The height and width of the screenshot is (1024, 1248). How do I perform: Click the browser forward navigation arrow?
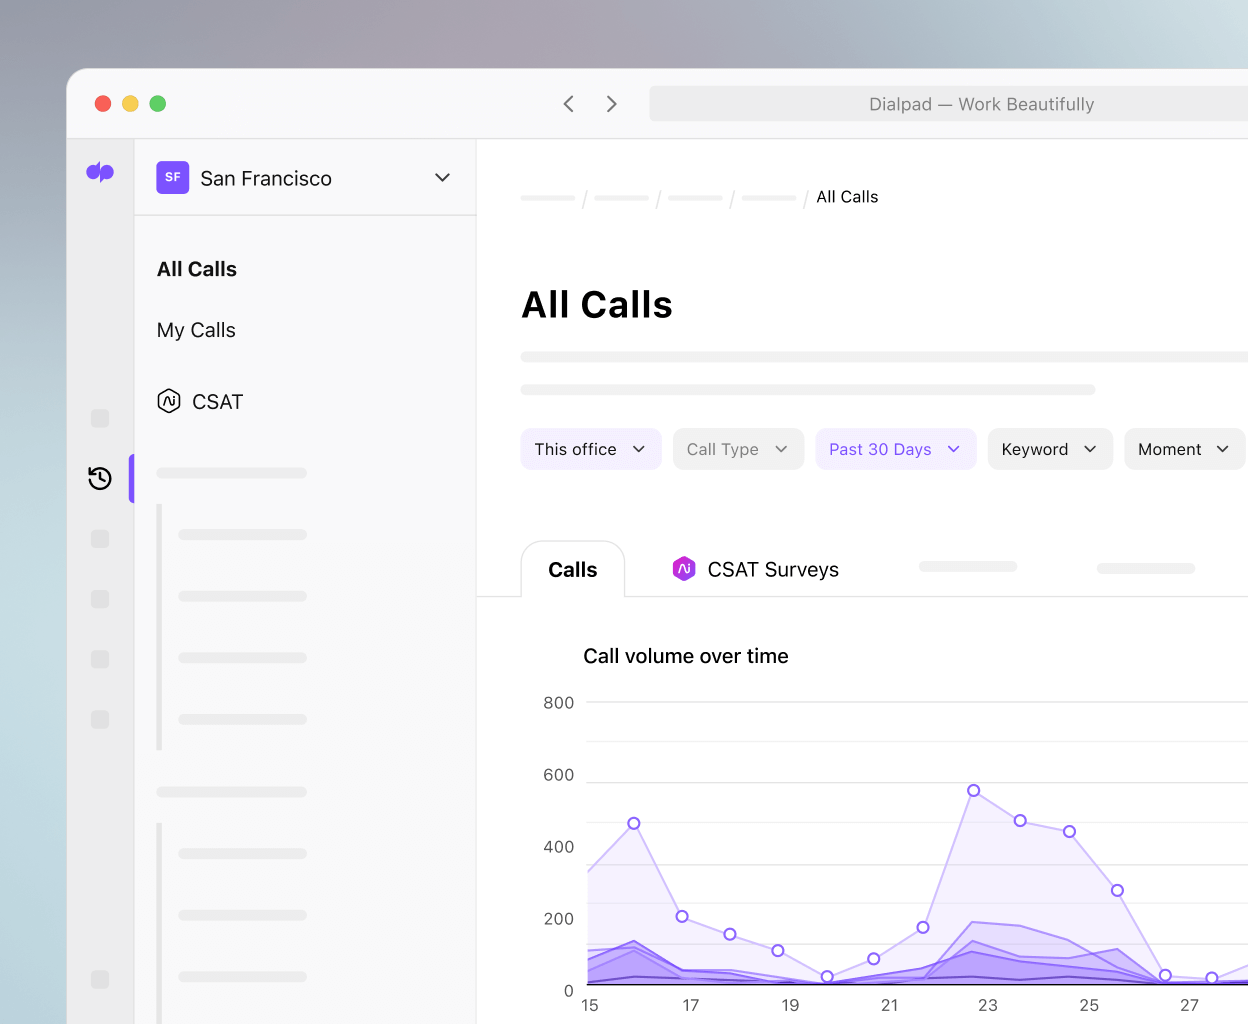[x=611, y=103]
